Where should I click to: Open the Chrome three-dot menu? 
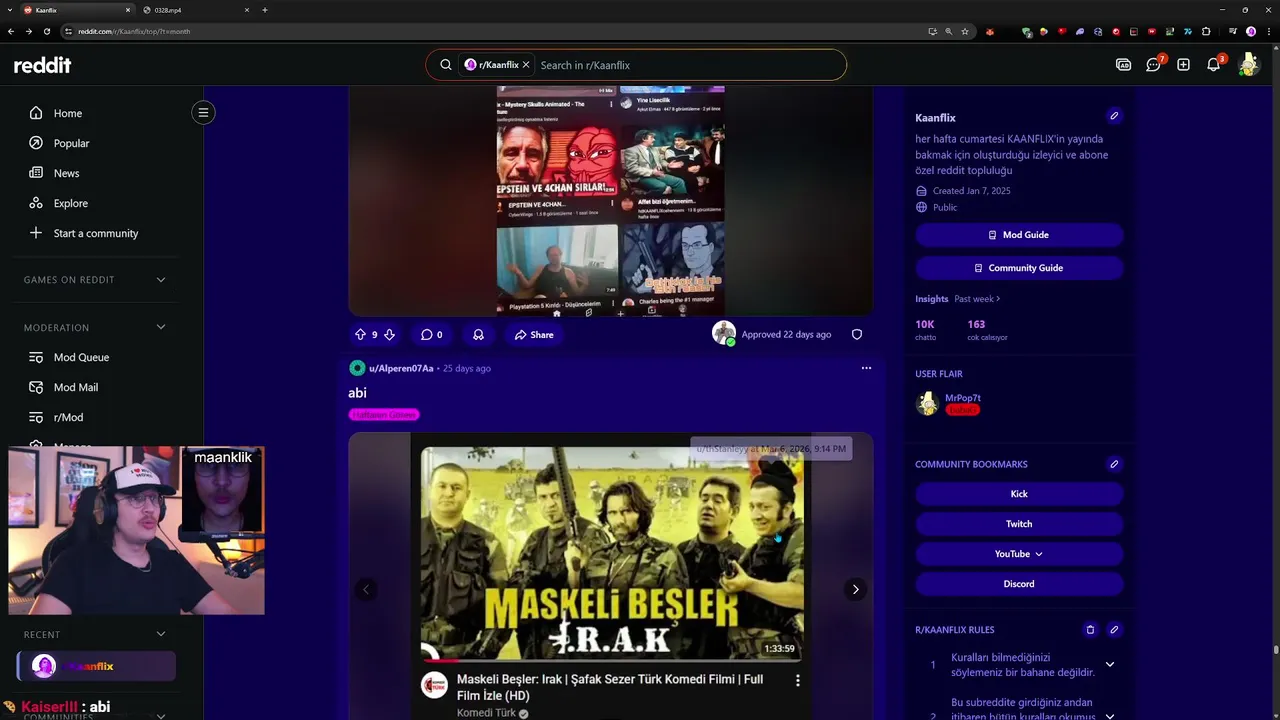click(1269, 31)
